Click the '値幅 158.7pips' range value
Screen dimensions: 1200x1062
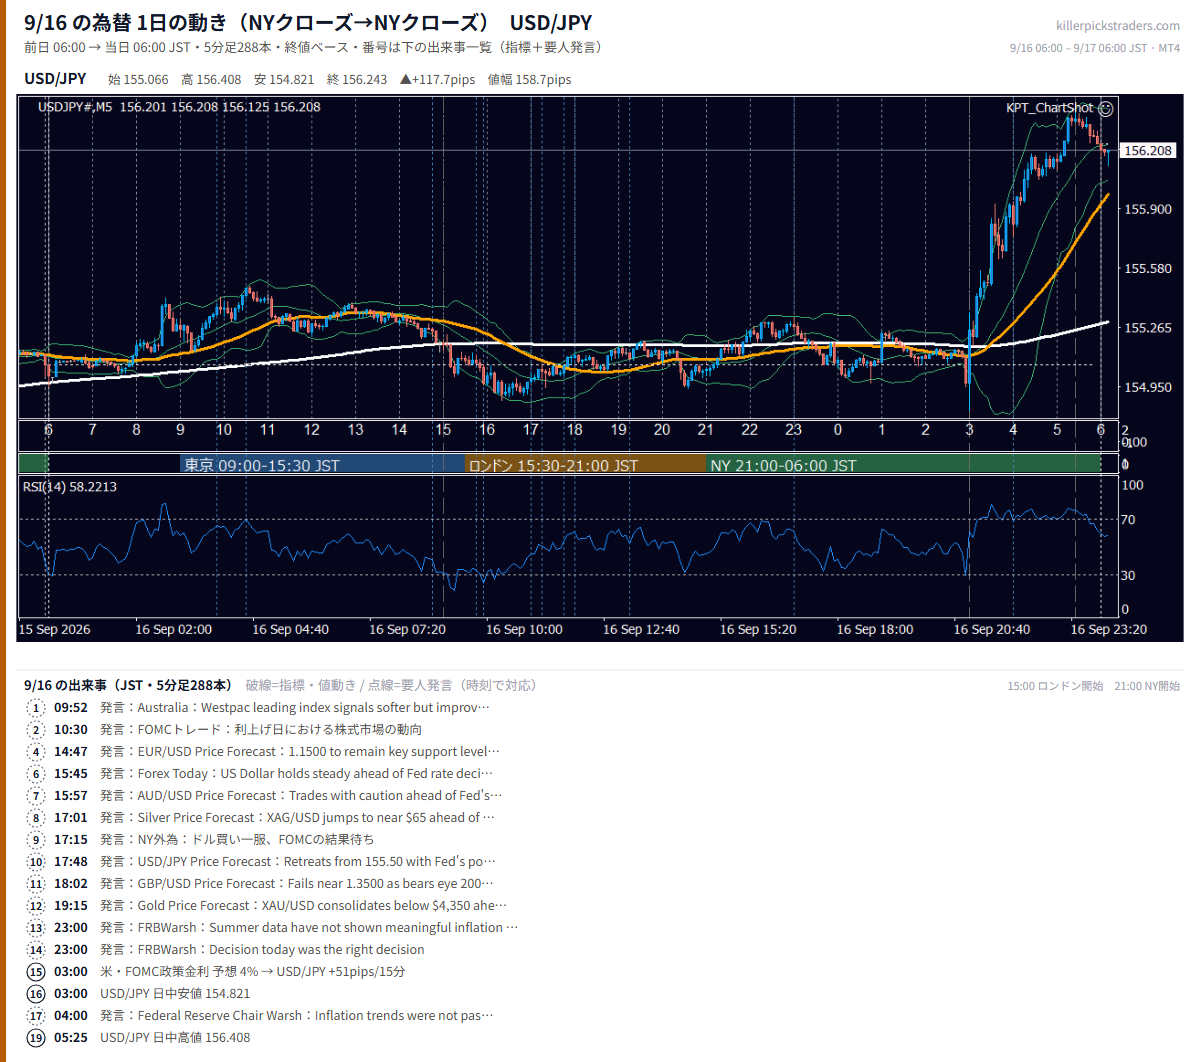coord(530,80)
